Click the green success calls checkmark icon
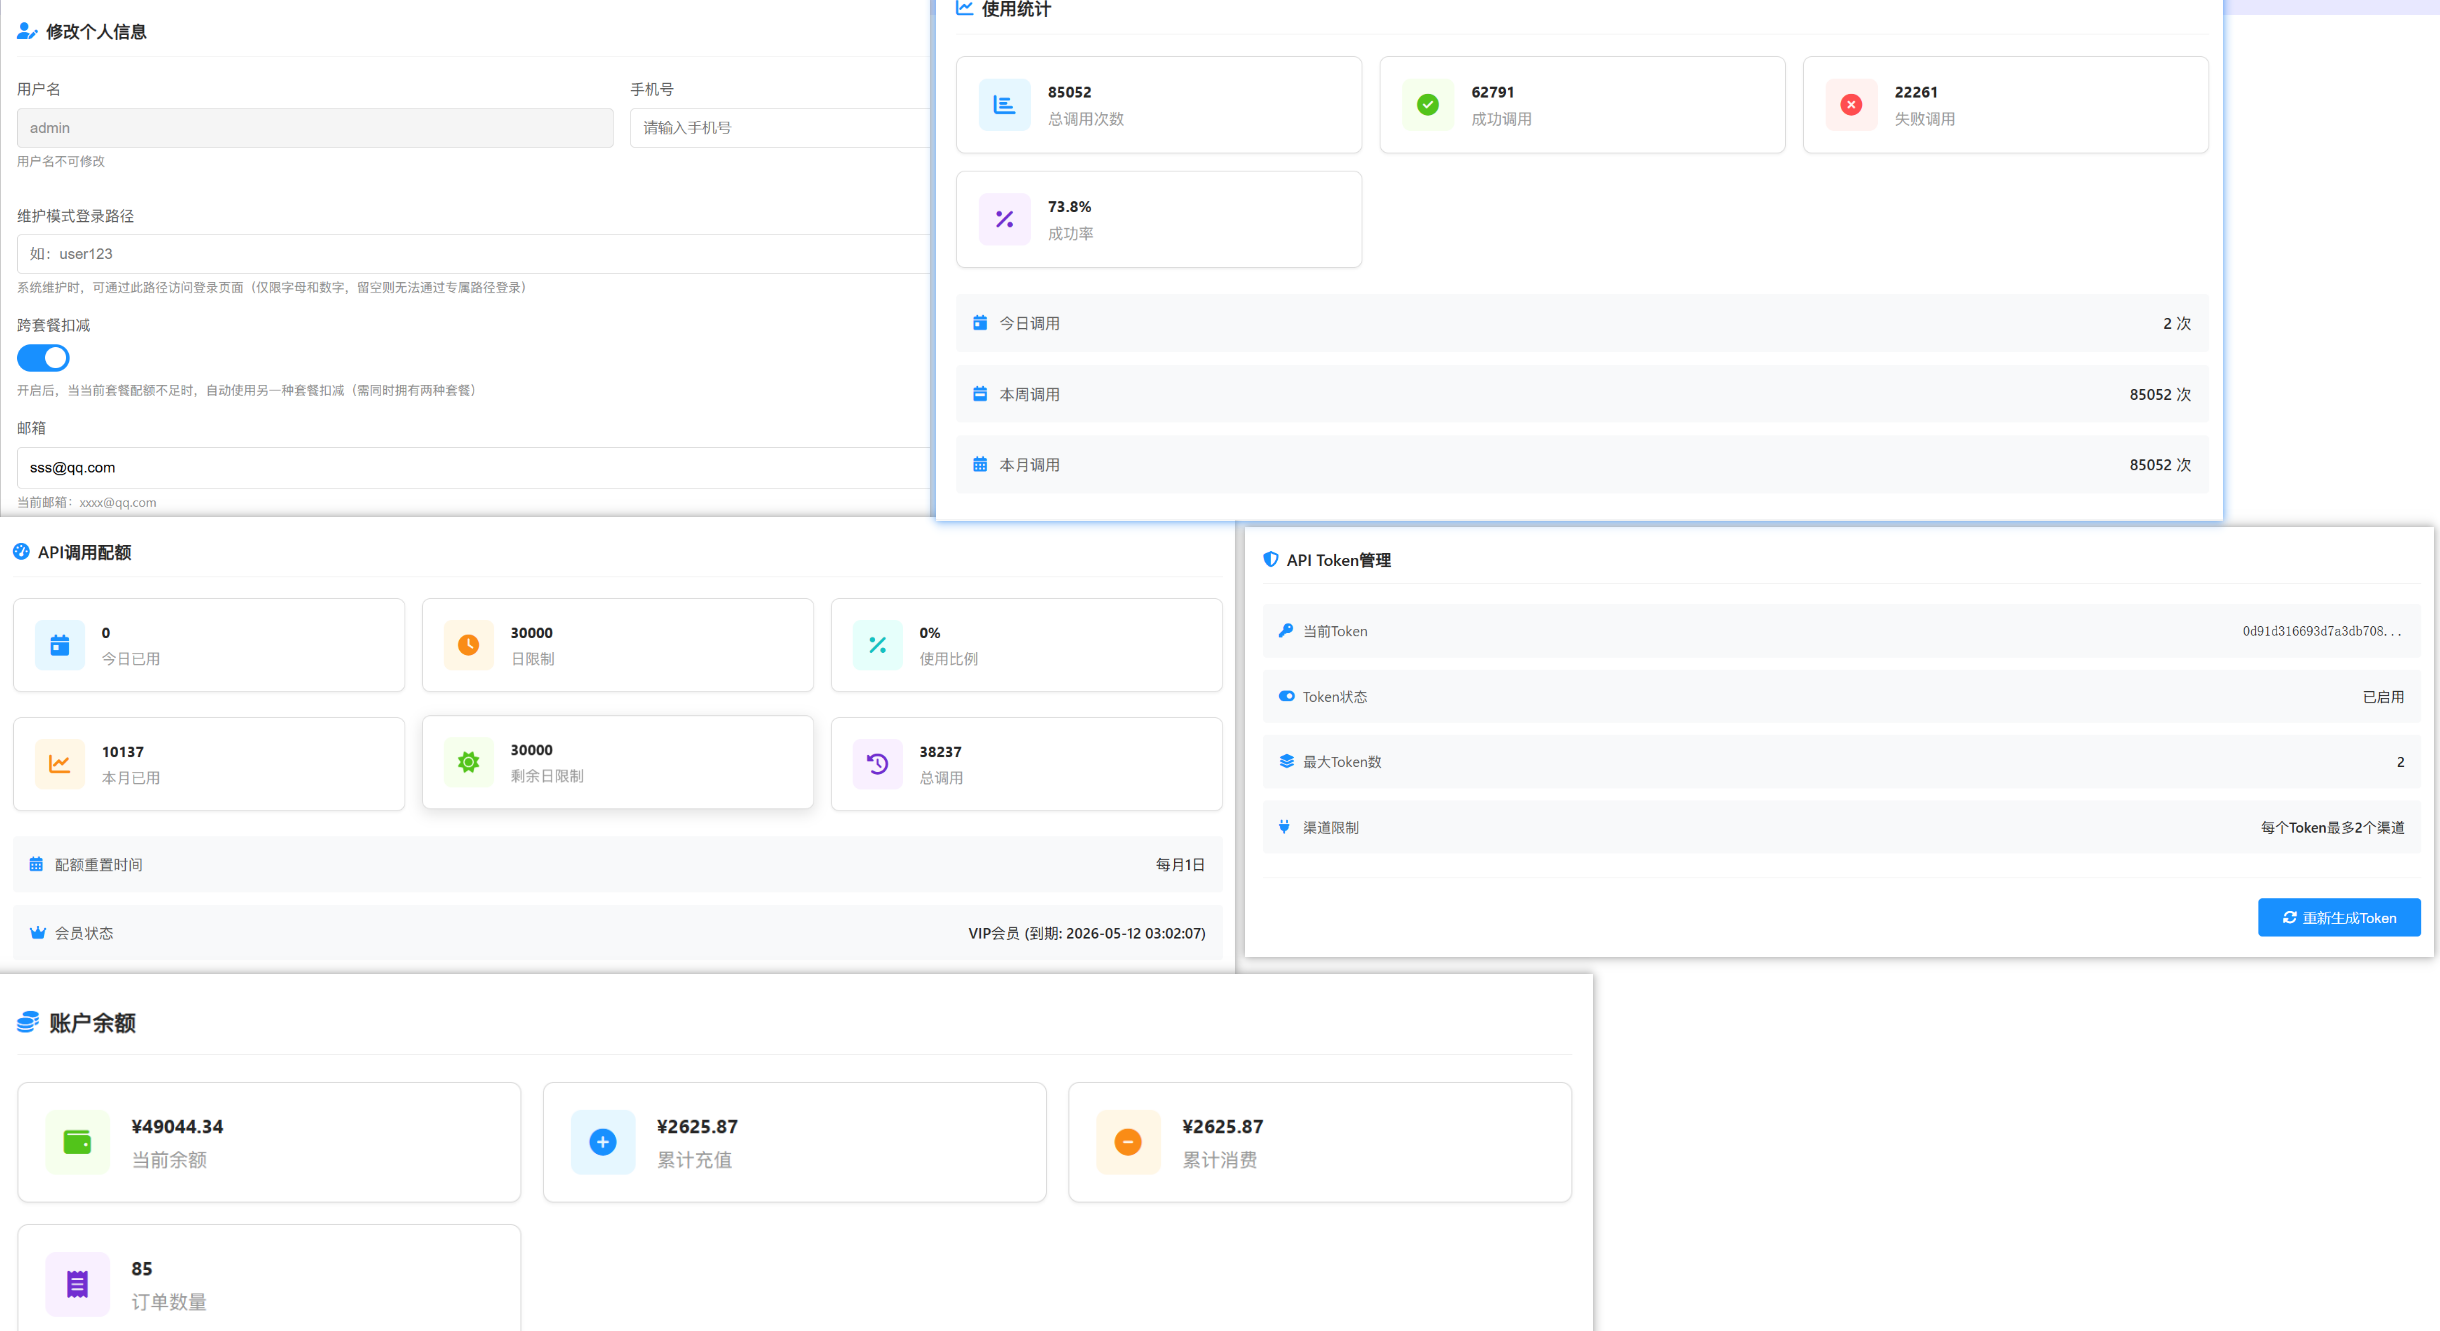Image resolution: width=2440 pixels, height=1331 pixels. (1428, 105)
